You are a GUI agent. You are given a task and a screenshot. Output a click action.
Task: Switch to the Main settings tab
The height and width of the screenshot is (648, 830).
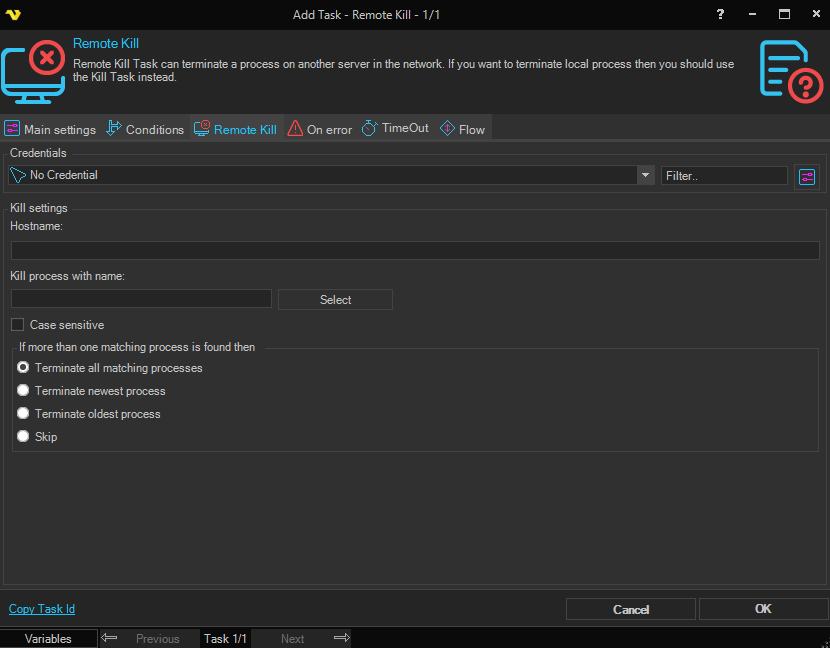[50, 129]
